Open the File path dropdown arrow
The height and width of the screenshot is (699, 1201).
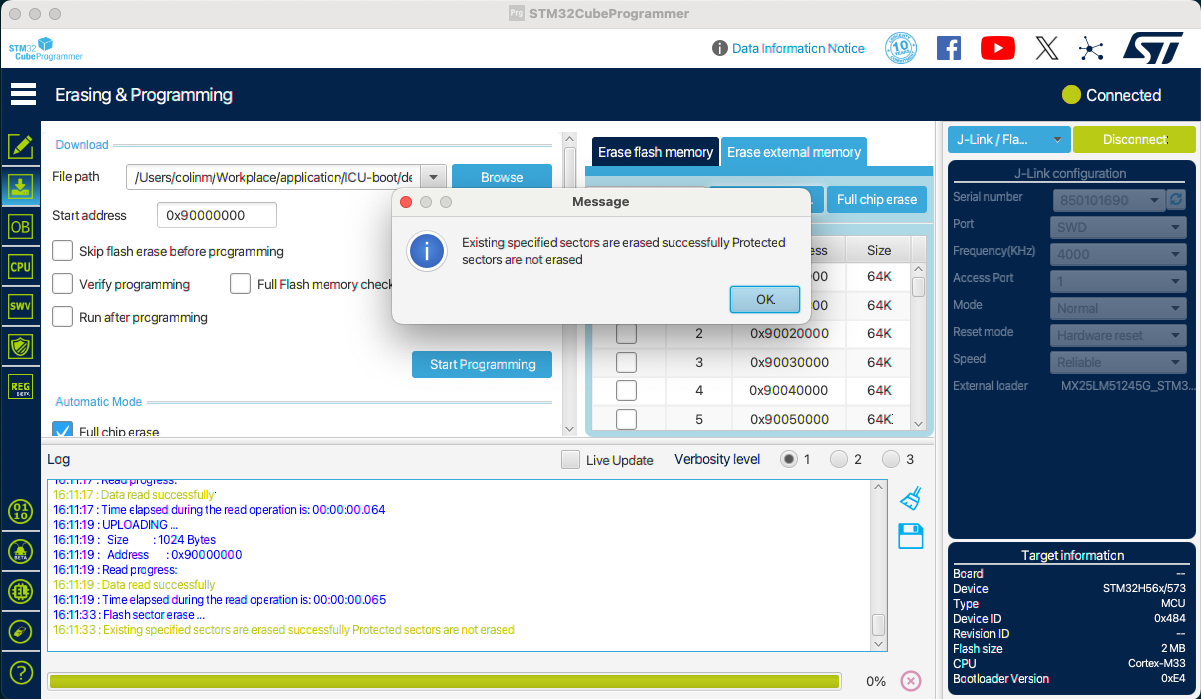pyautogui.click(x=433, y=176)
